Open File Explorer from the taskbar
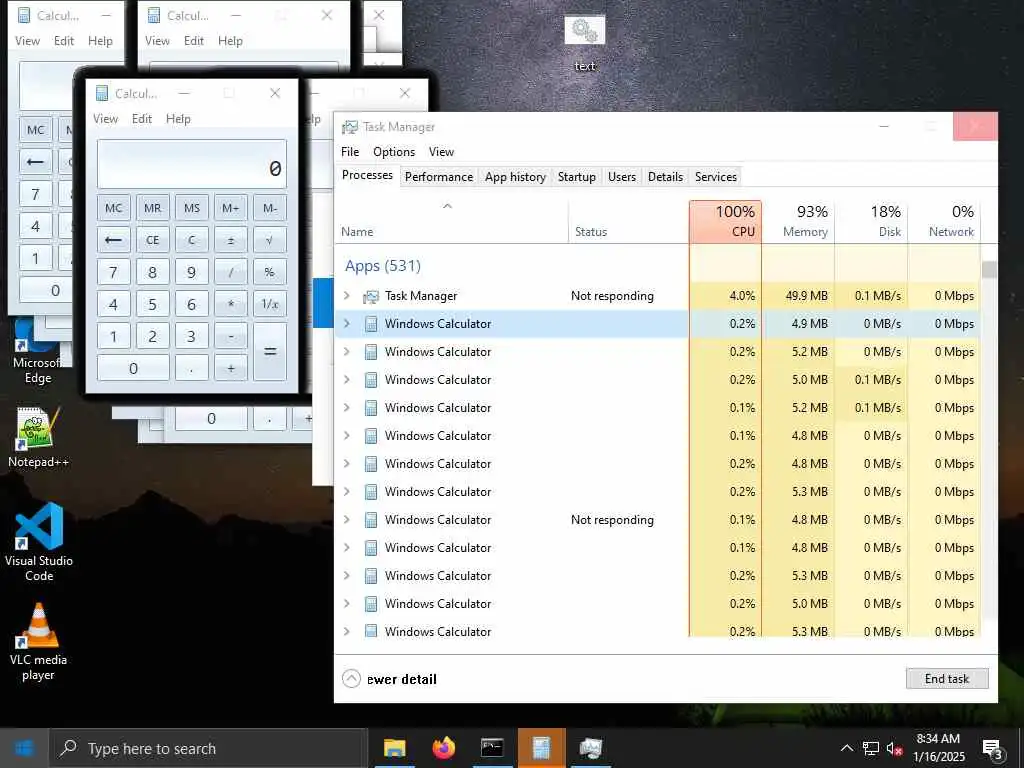The height and width of the screenshot is (768, 1024). tap(394, 748)
